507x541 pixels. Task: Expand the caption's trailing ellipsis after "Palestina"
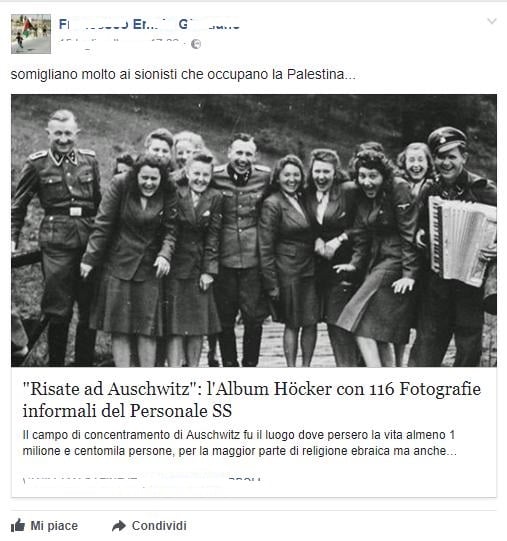point(350,76)
